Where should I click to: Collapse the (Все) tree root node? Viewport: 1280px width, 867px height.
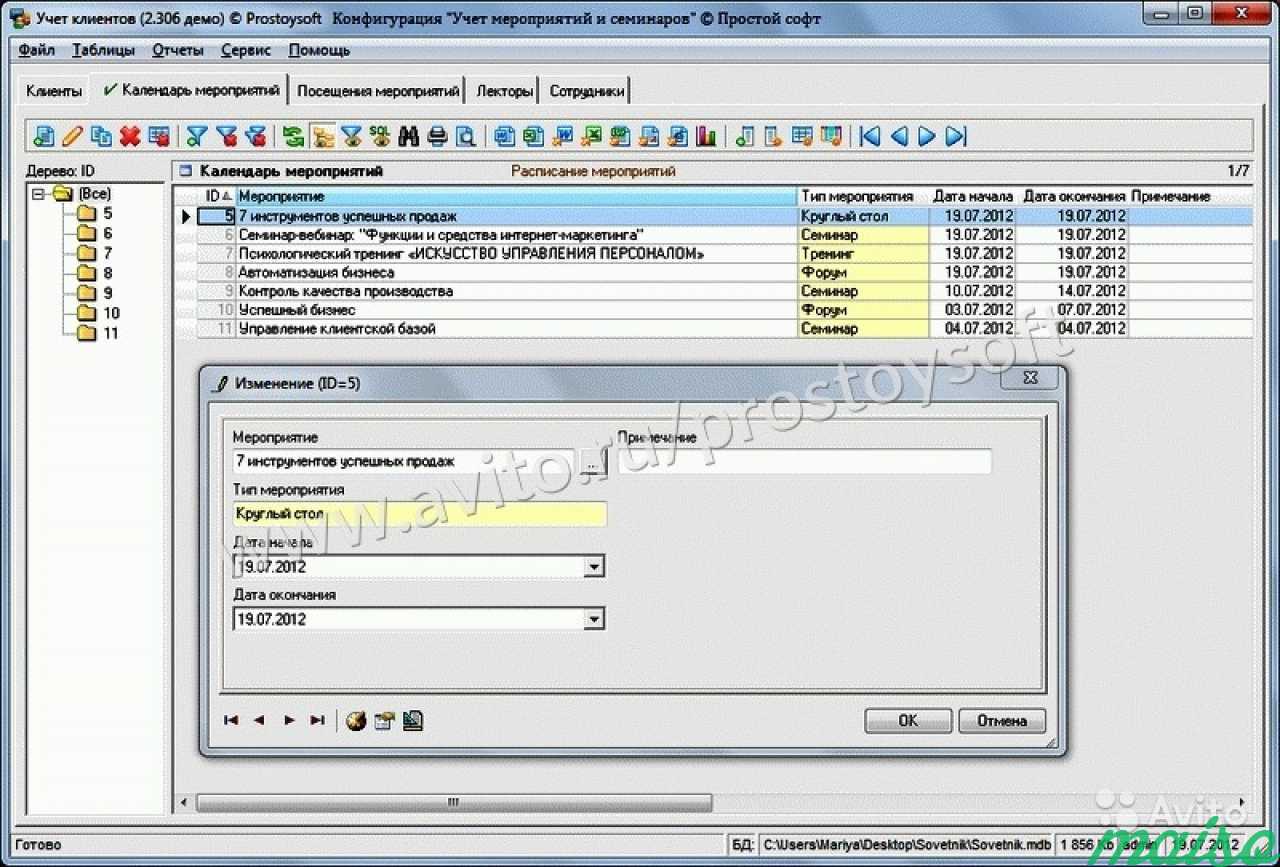pos(39,194)
